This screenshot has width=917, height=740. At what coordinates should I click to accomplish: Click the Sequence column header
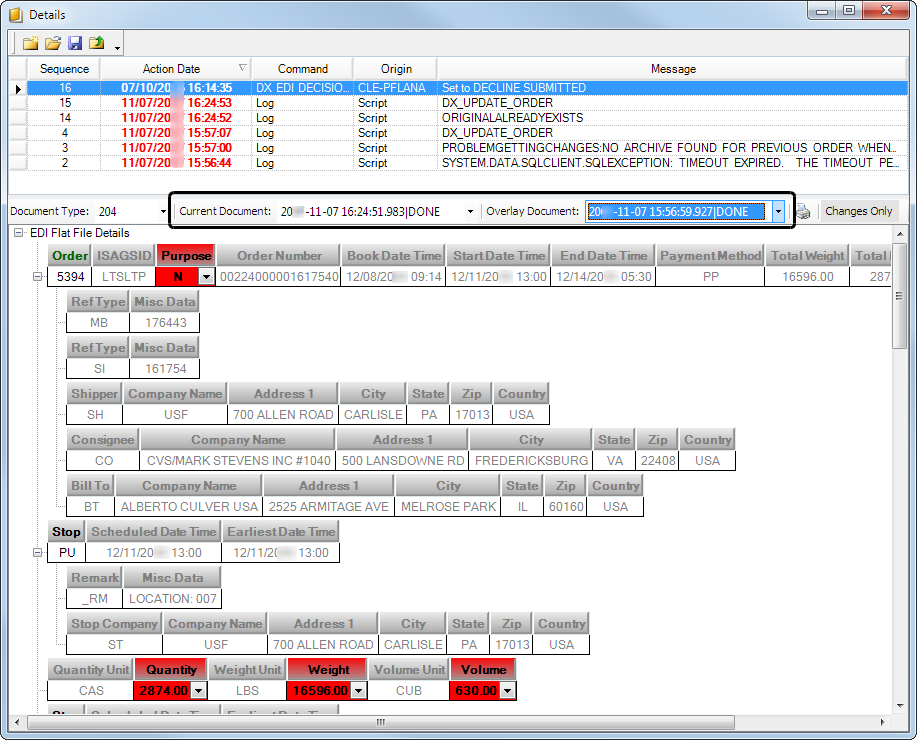coord(64,69)
